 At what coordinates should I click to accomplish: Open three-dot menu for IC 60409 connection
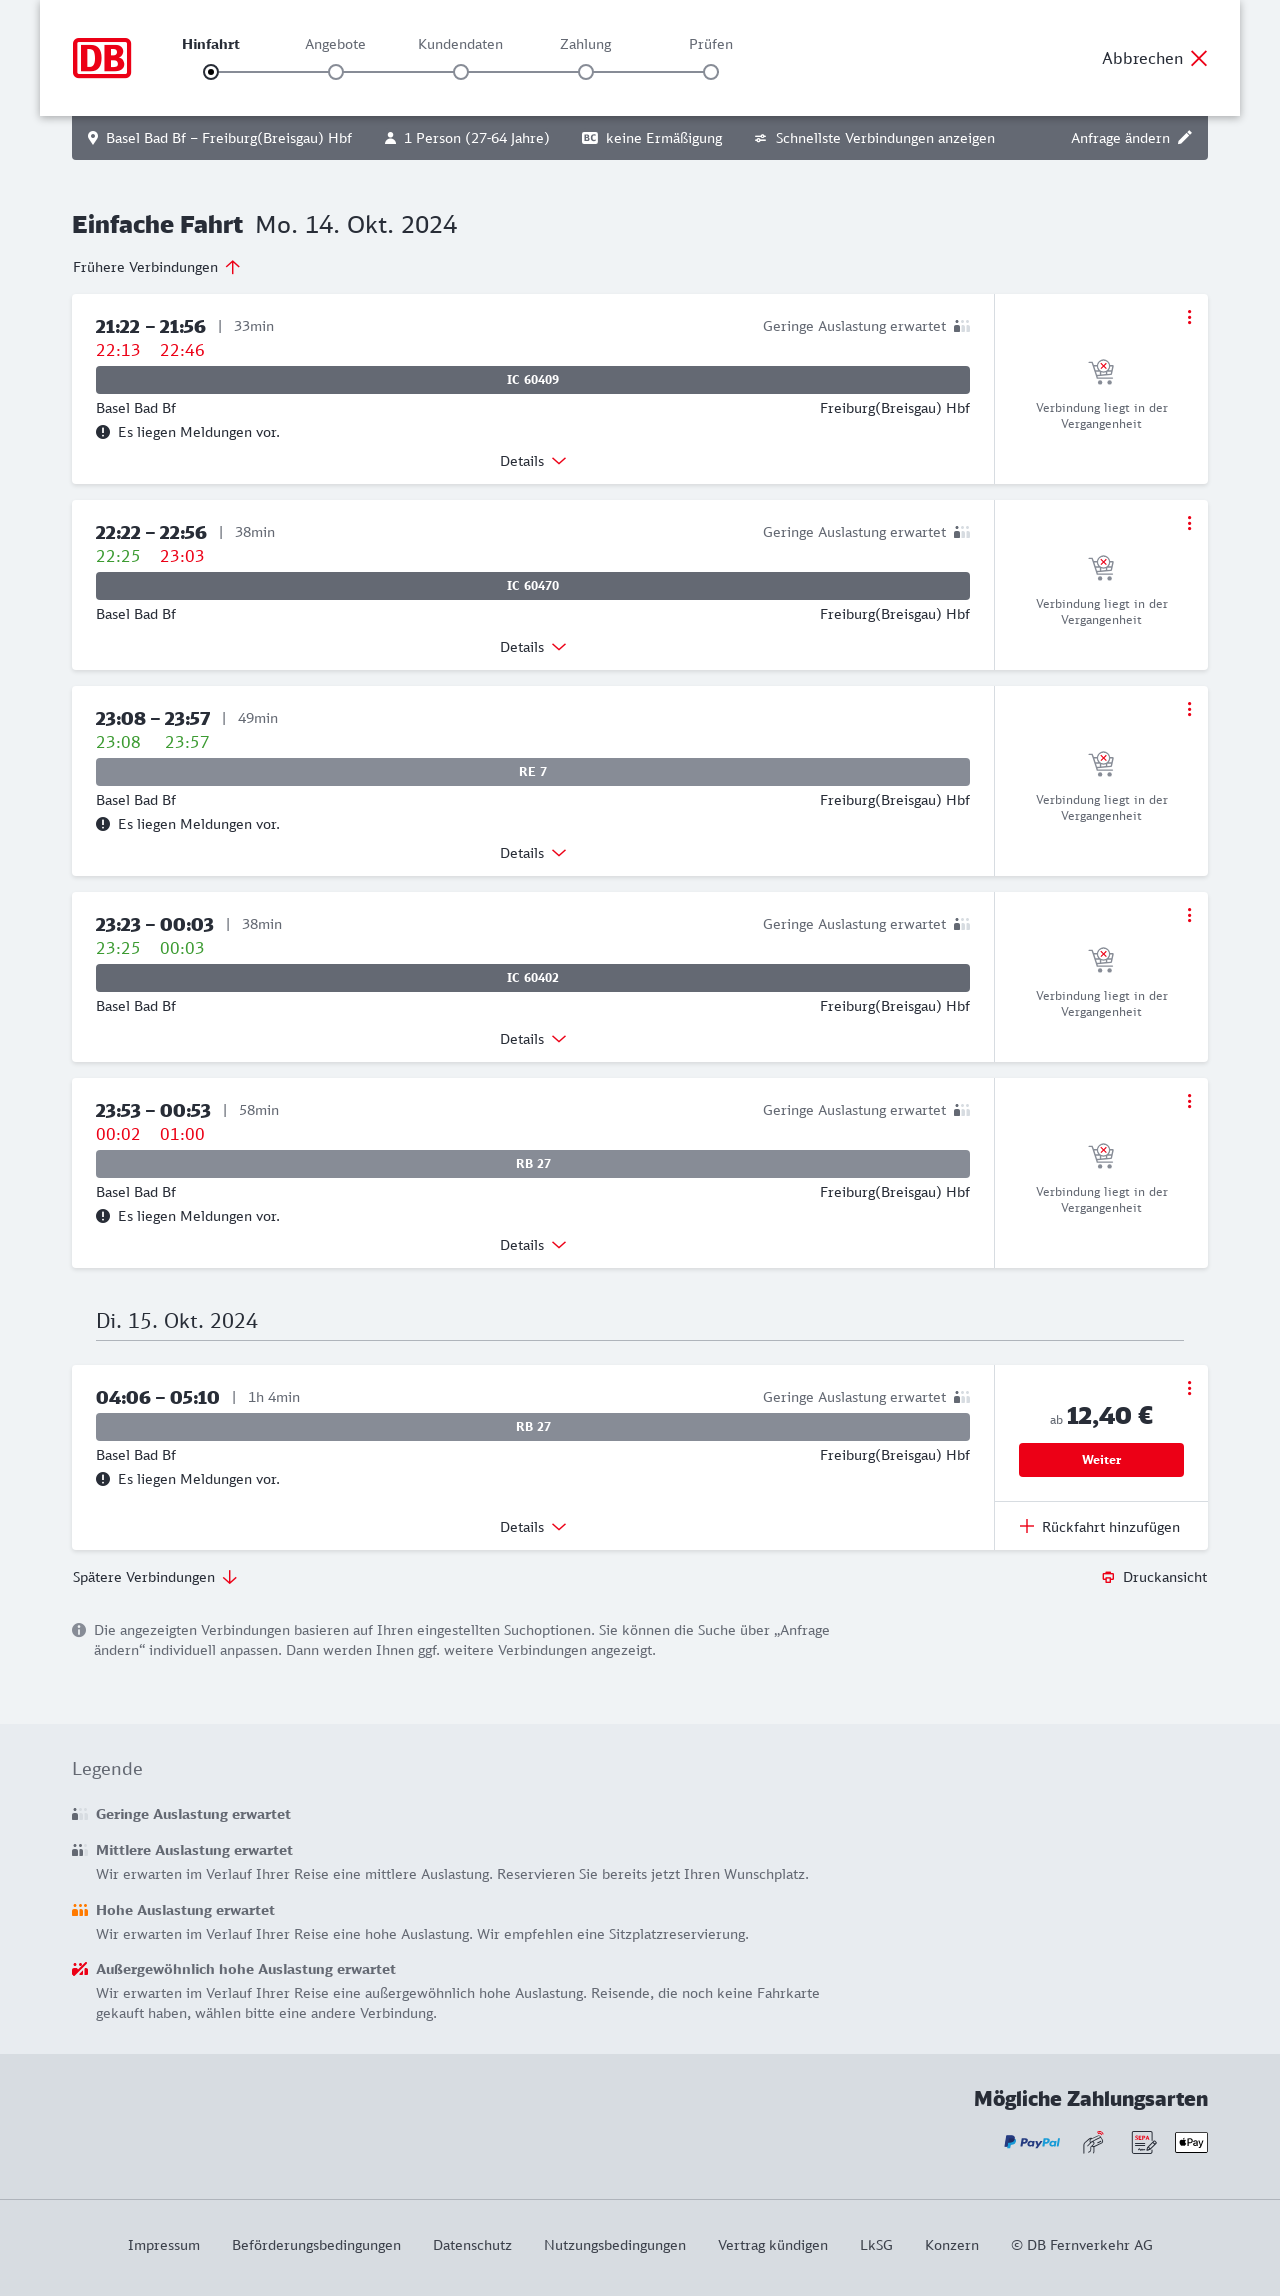tap(1189, 317)
